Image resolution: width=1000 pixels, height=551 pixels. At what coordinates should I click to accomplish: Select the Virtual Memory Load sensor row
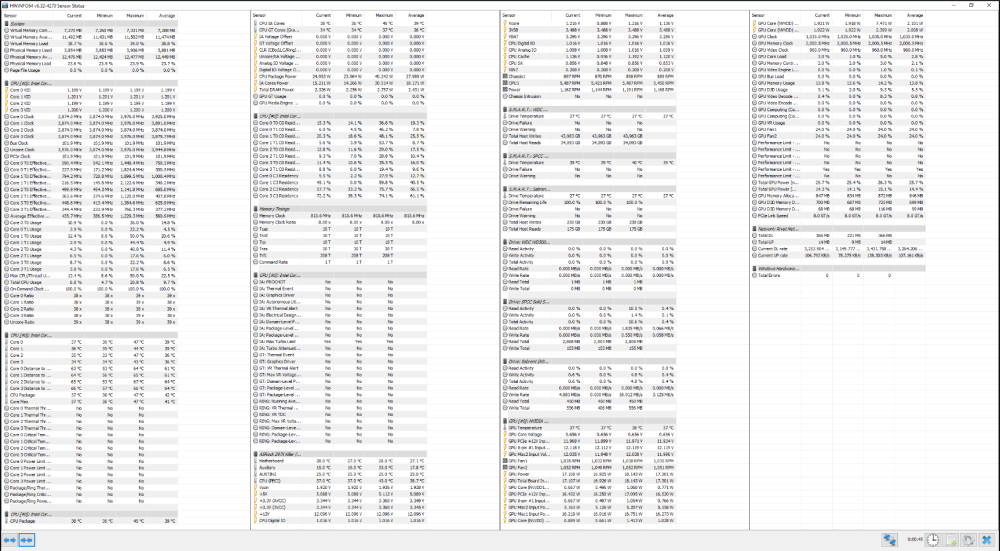[30, 43]
